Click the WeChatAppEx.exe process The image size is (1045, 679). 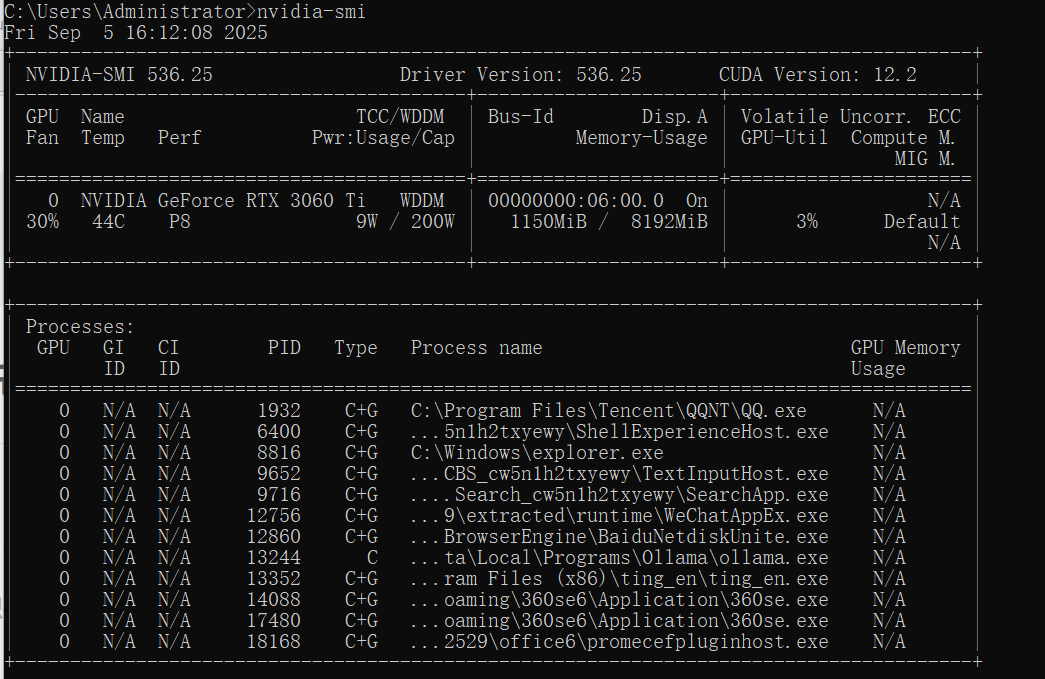pos(620,516)
